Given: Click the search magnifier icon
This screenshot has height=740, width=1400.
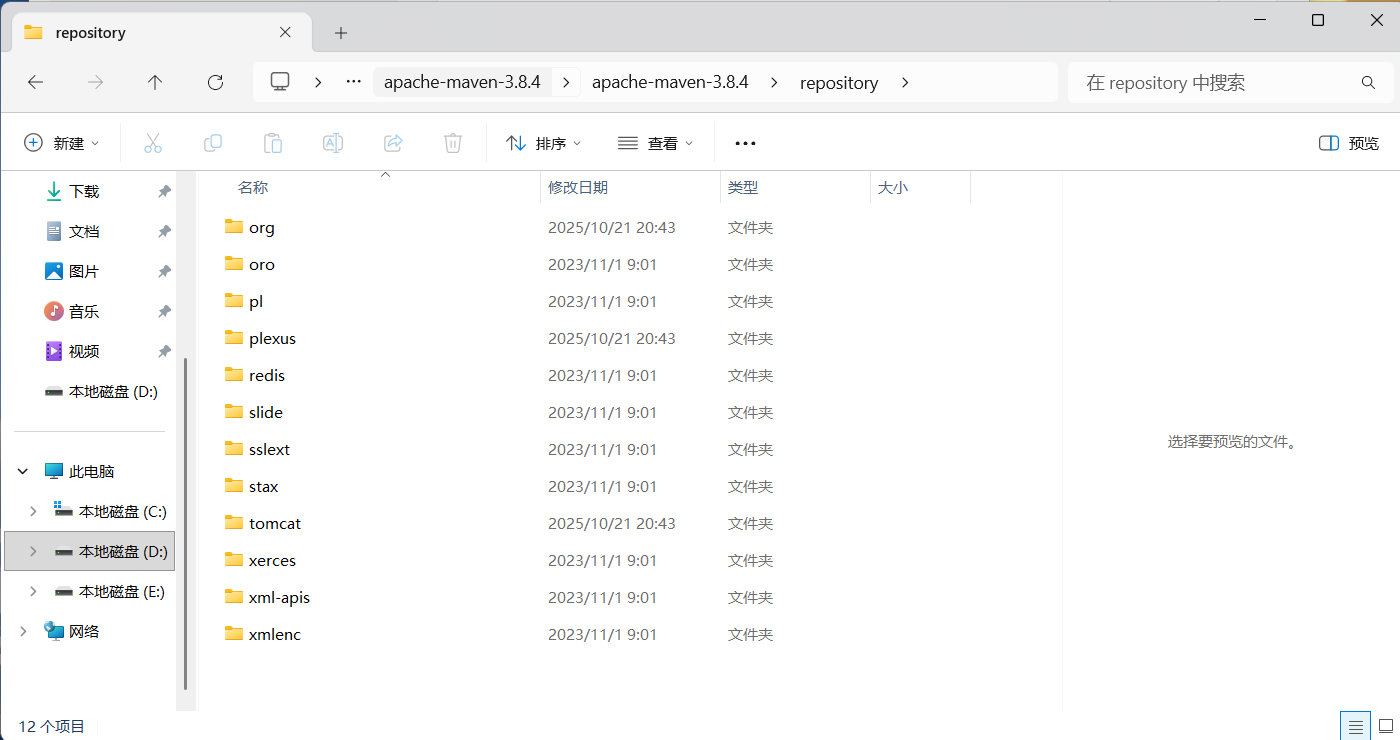Looking at the screenshot, I should [1369, 83].
